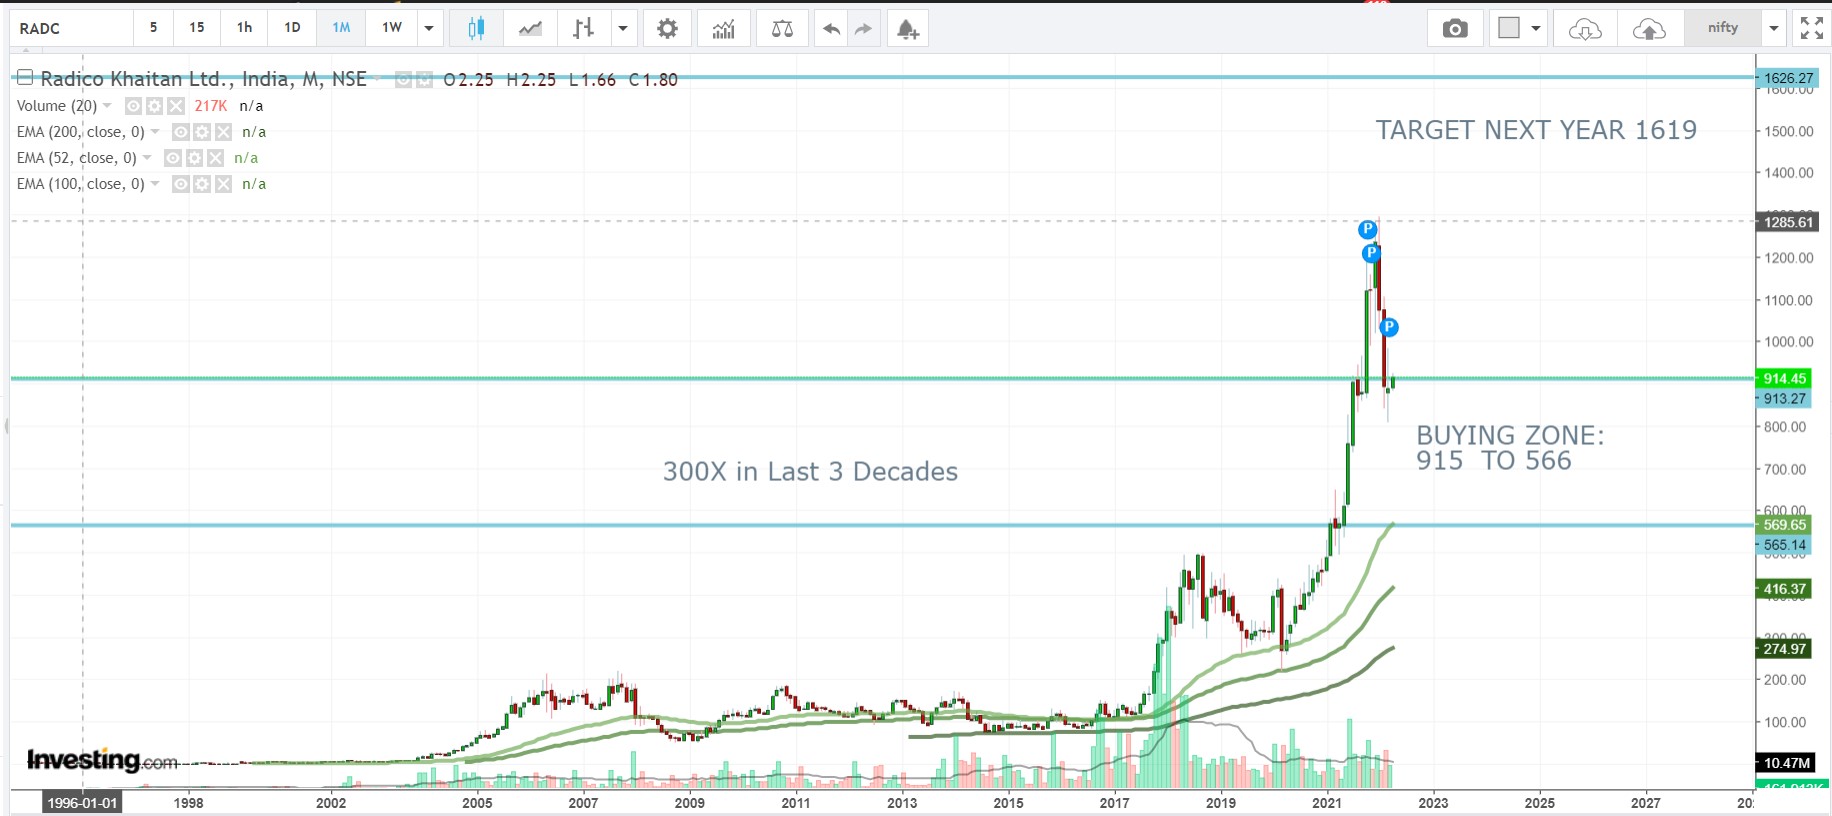
Task: Open layout selector dropdown beside square icon
Action: (x=1535, y=28)
